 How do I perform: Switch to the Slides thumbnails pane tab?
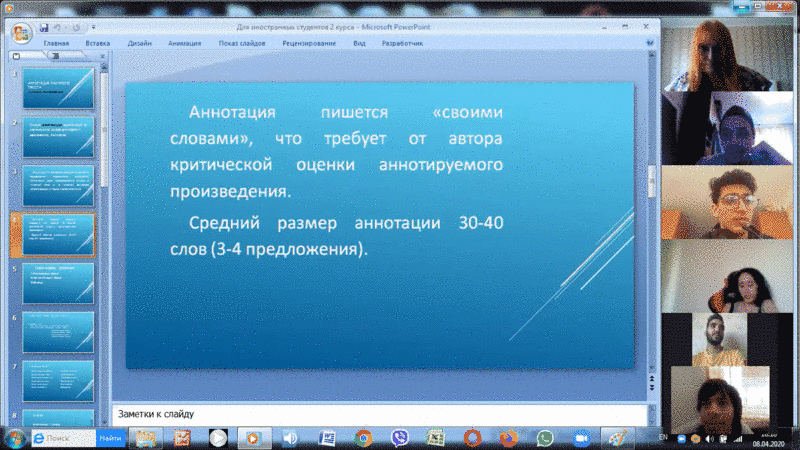tap(22, 57)
